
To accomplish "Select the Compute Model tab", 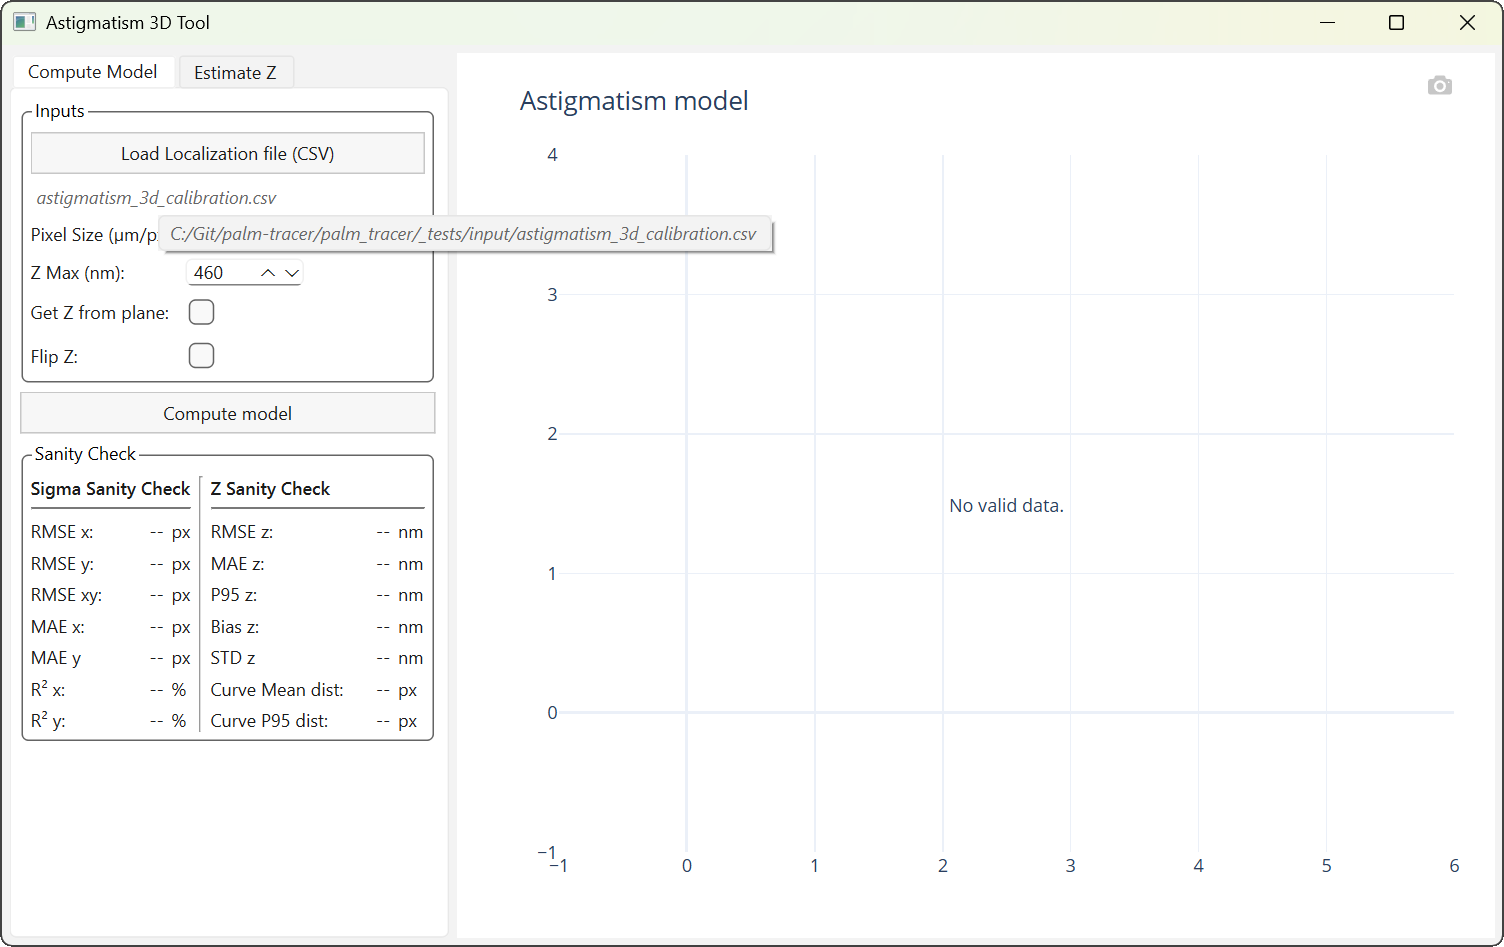I will (92, 71).
